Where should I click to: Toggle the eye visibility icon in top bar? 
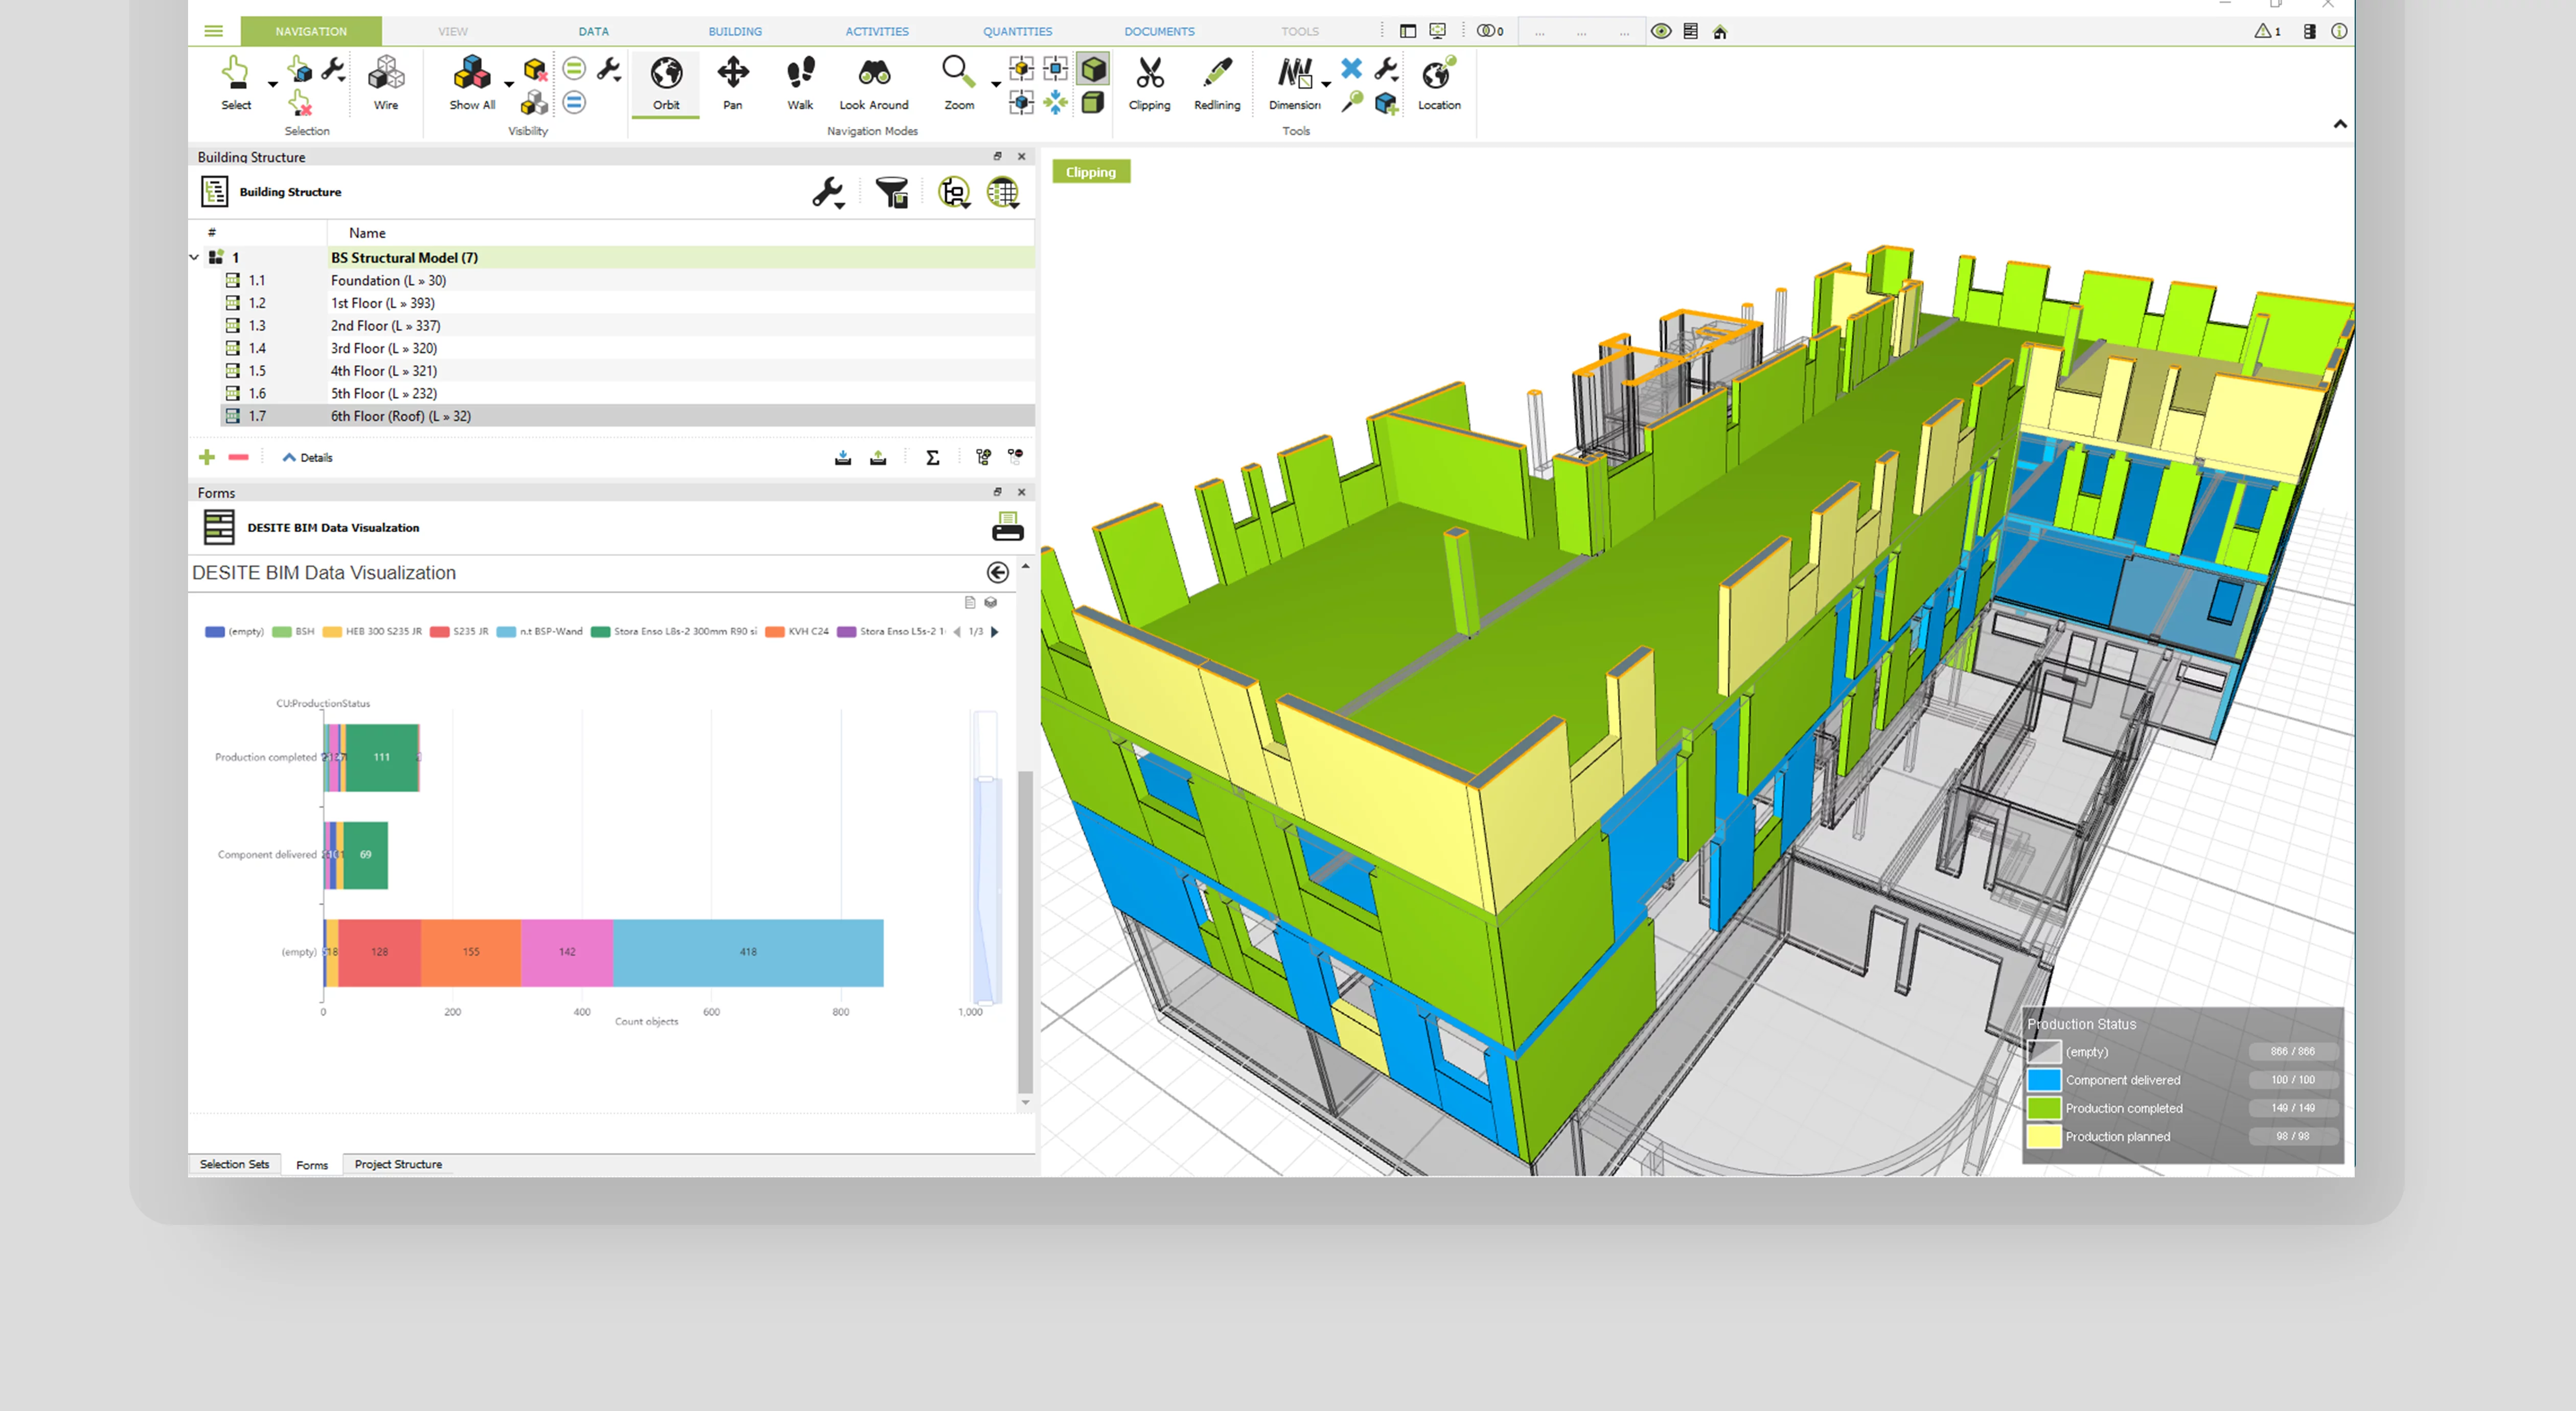[x=1661, y=31]
